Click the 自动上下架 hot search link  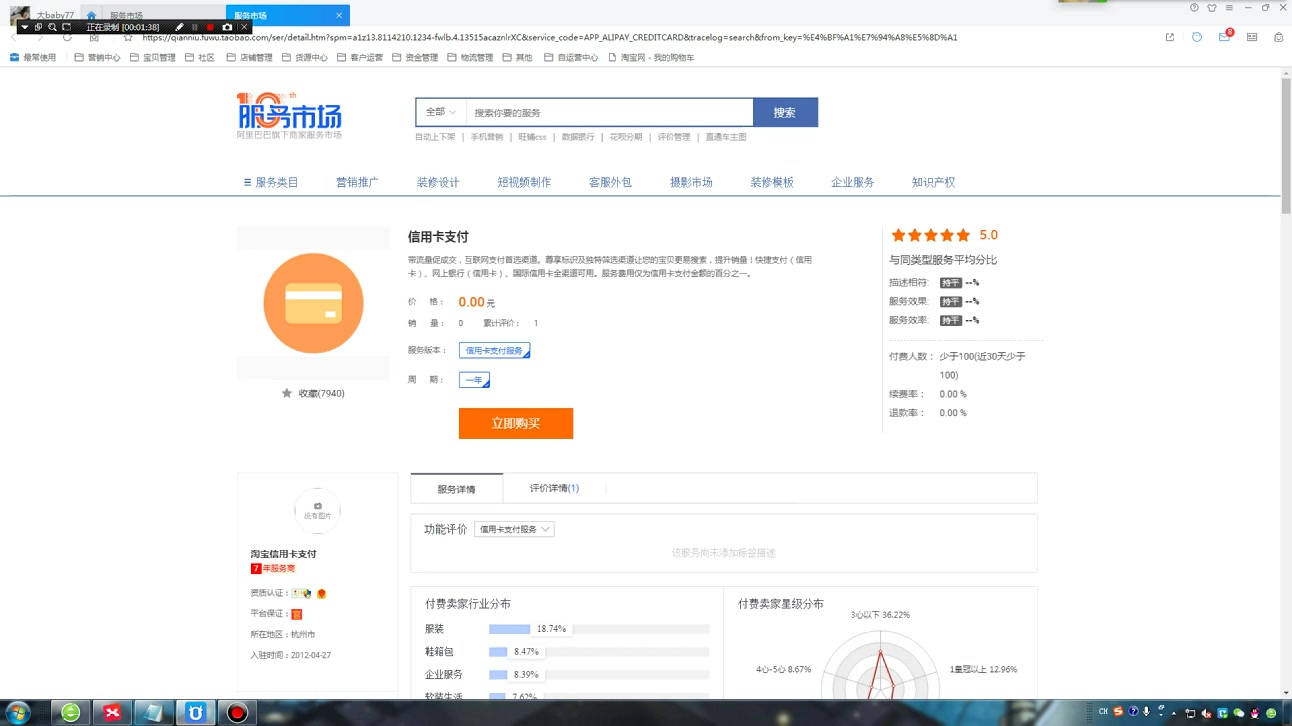pyautogui.click(x=435, y=137)
